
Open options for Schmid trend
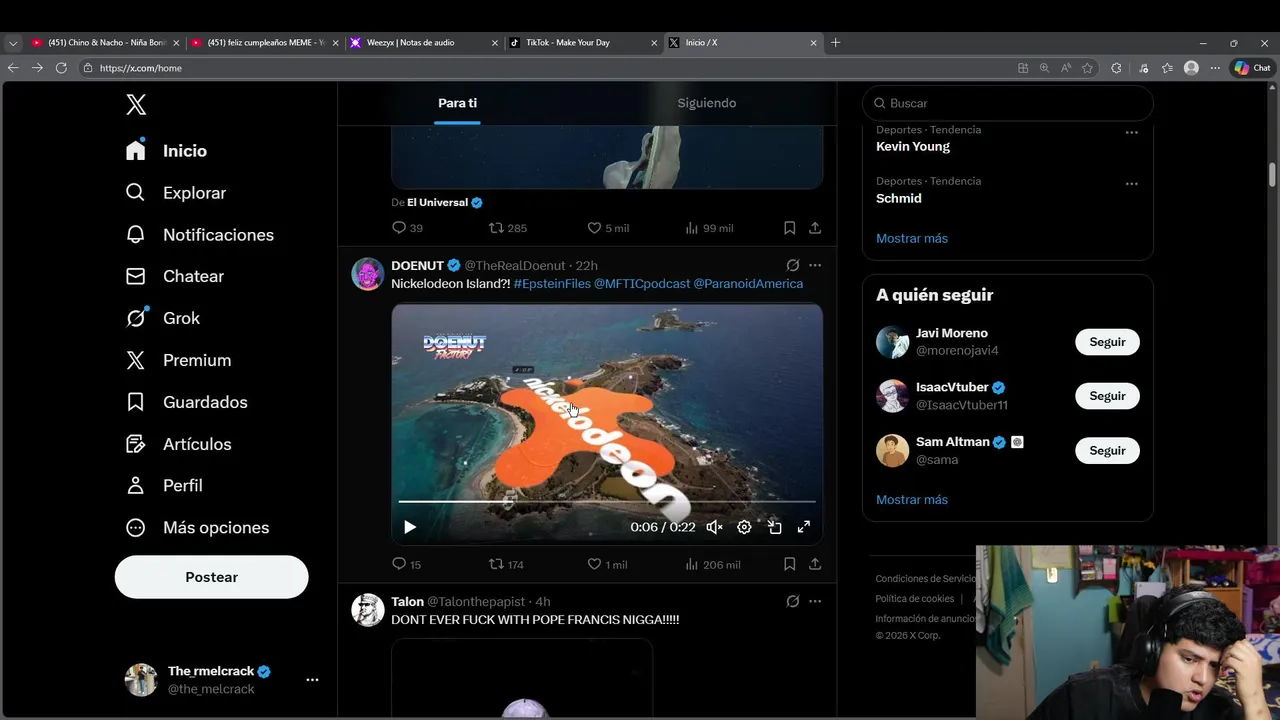(1131, 184)
